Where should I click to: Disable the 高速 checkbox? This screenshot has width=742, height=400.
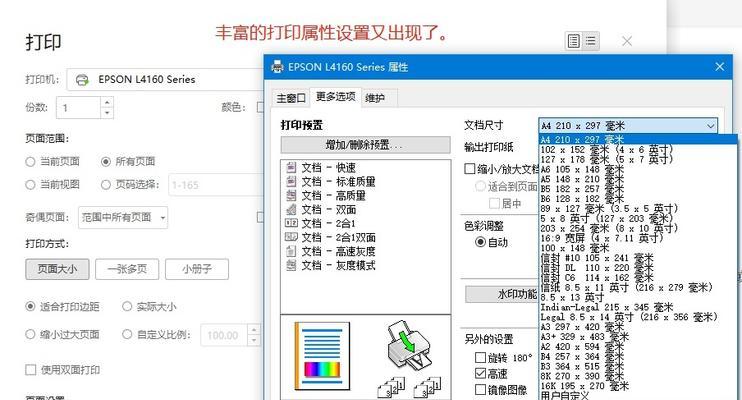(480, 373)
